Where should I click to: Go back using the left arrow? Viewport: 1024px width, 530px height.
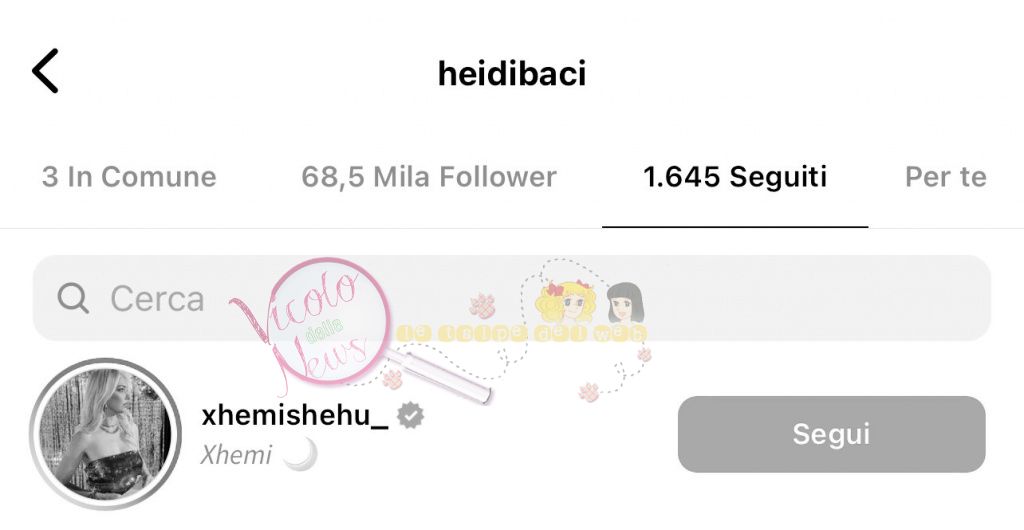[45, 70]
